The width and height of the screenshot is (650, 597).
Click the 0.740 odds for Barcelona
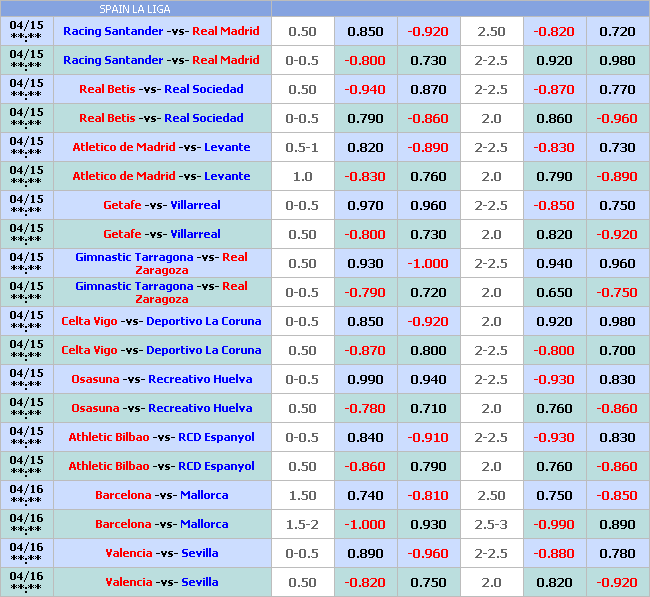[365, 495]
